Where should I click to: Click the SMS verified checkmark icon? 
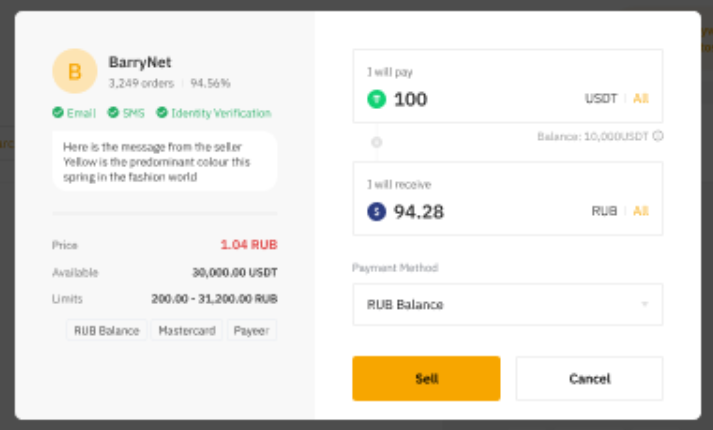coord(113,113)
